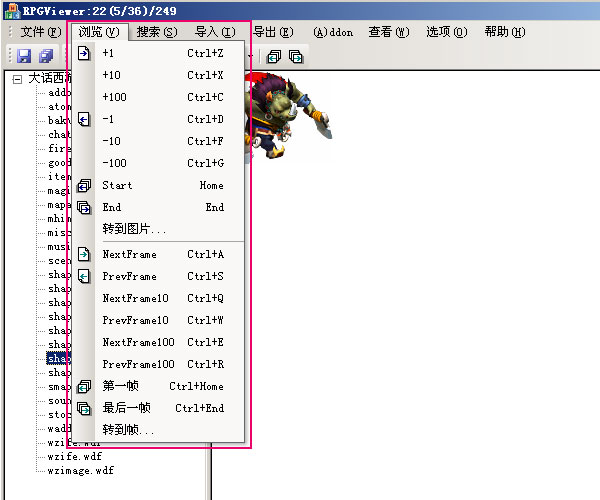This screenshot has height=500, width=600.
Task: Close the 浏览(V) menu
Action: [x=99, y=32]
